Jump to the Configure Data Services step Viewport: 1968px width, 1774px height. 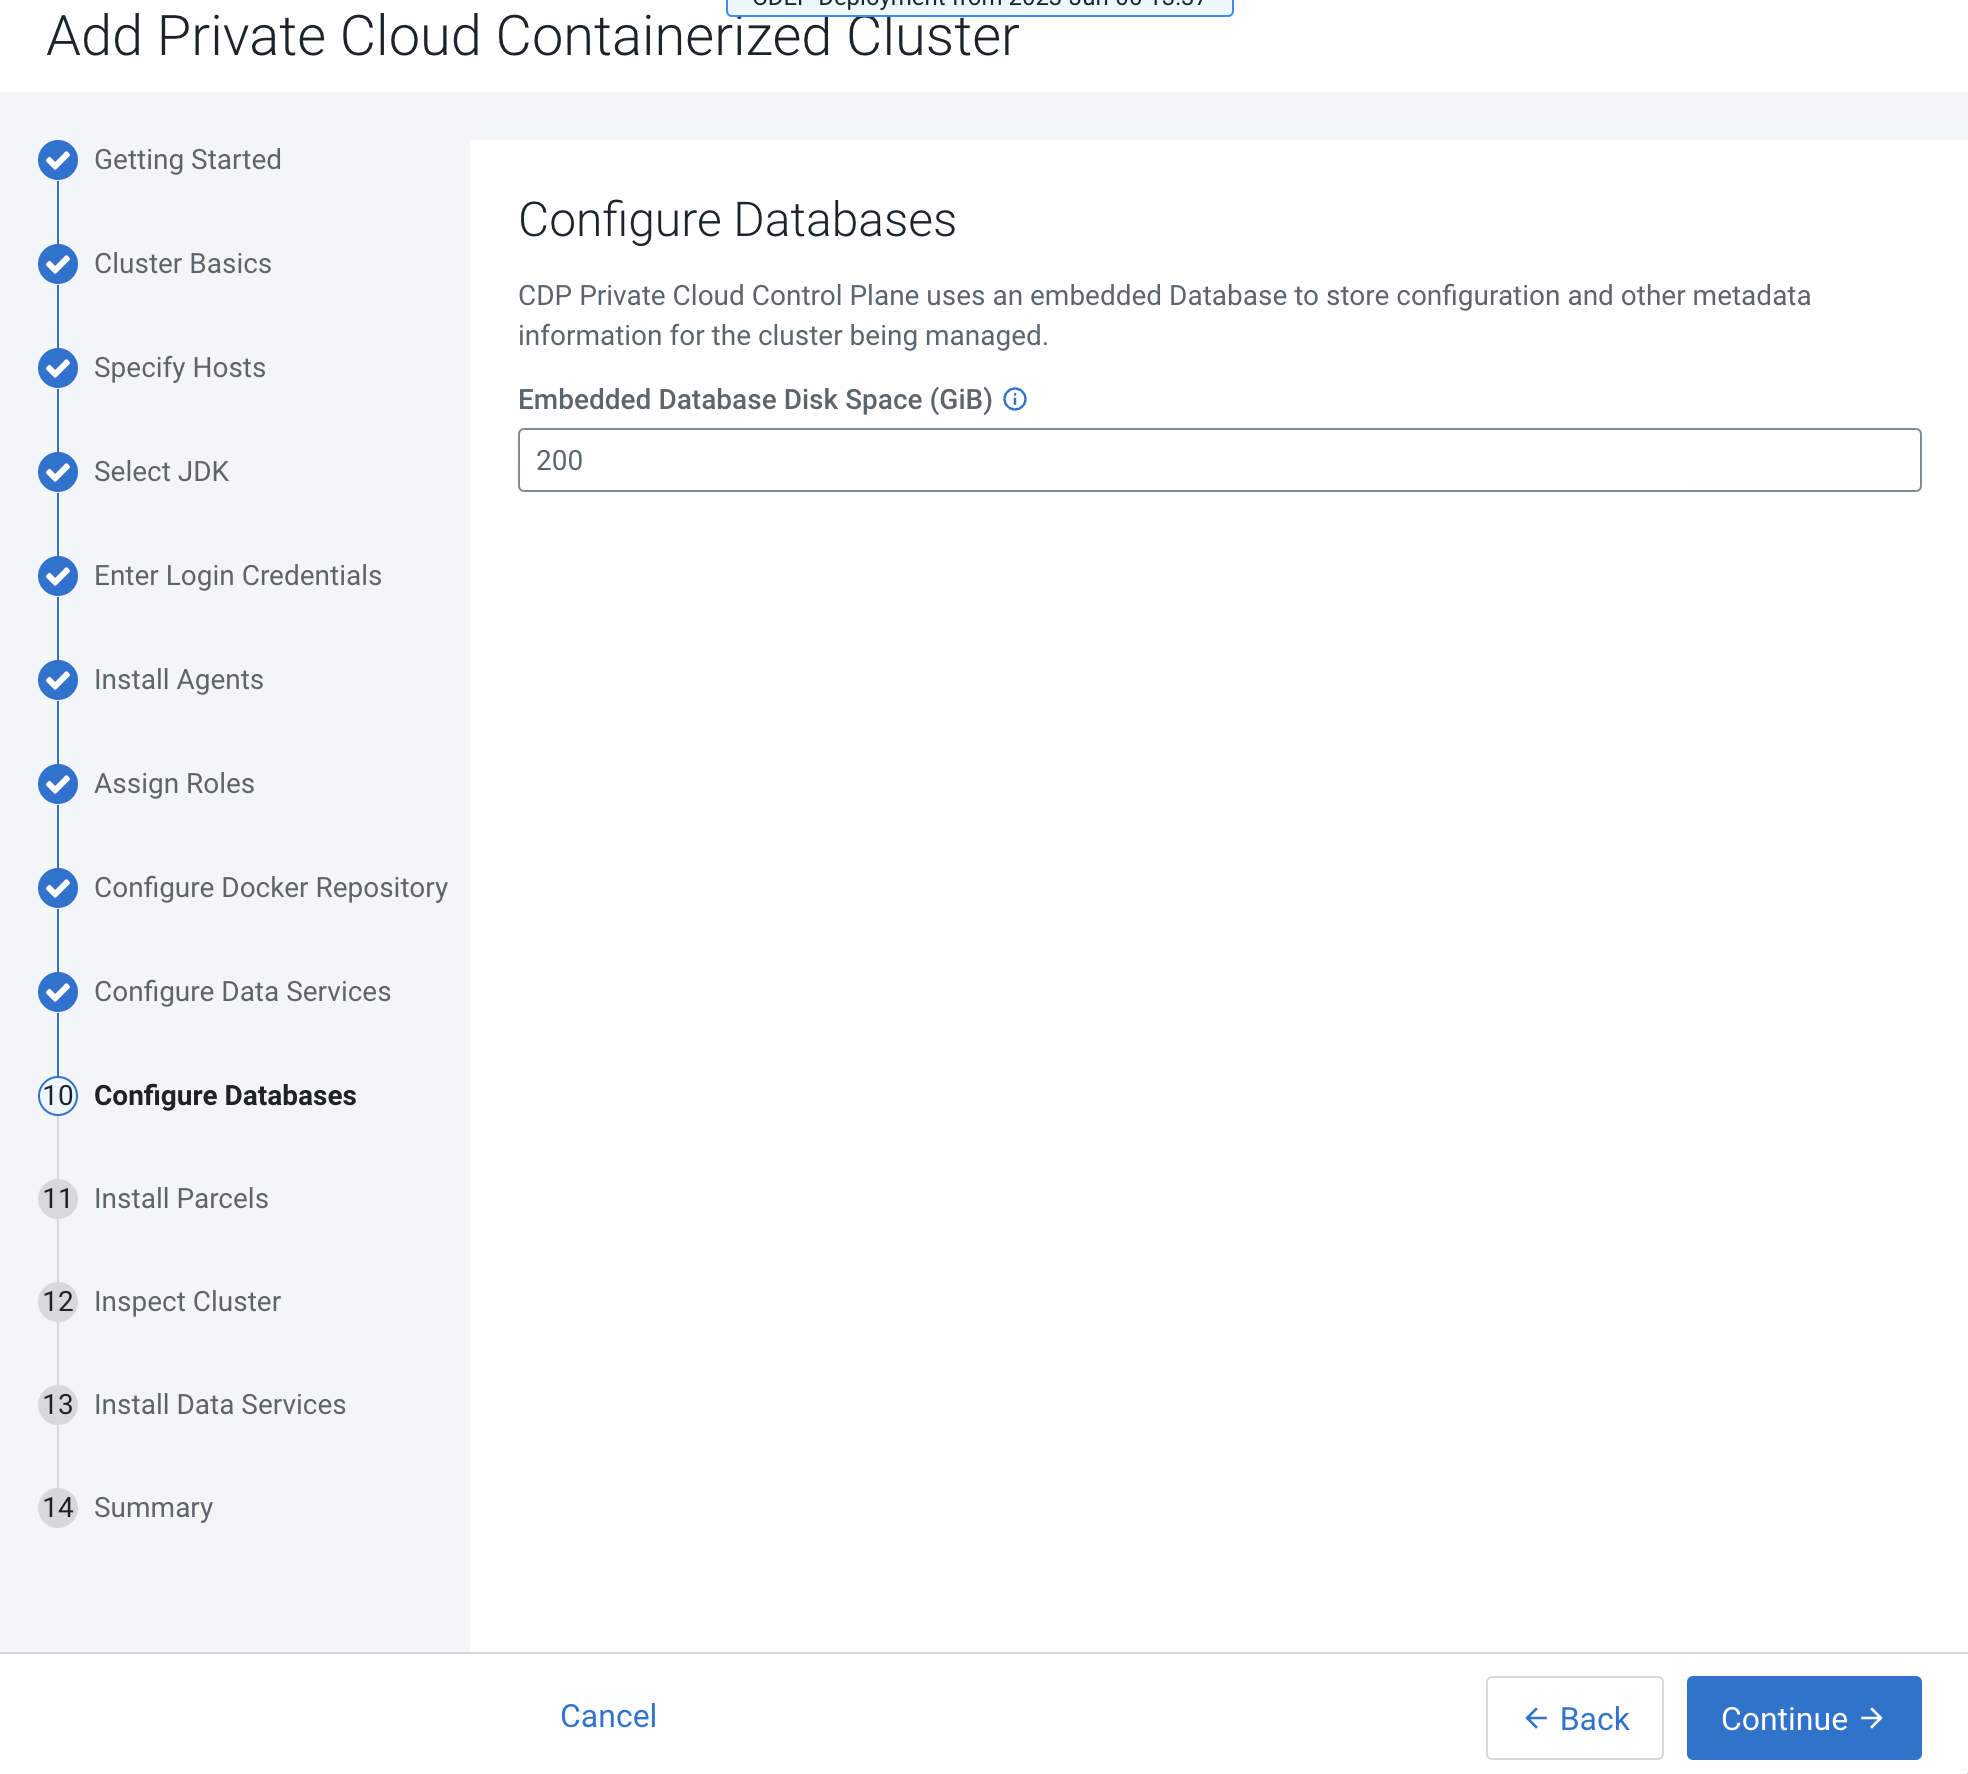(x=242, y=992)
